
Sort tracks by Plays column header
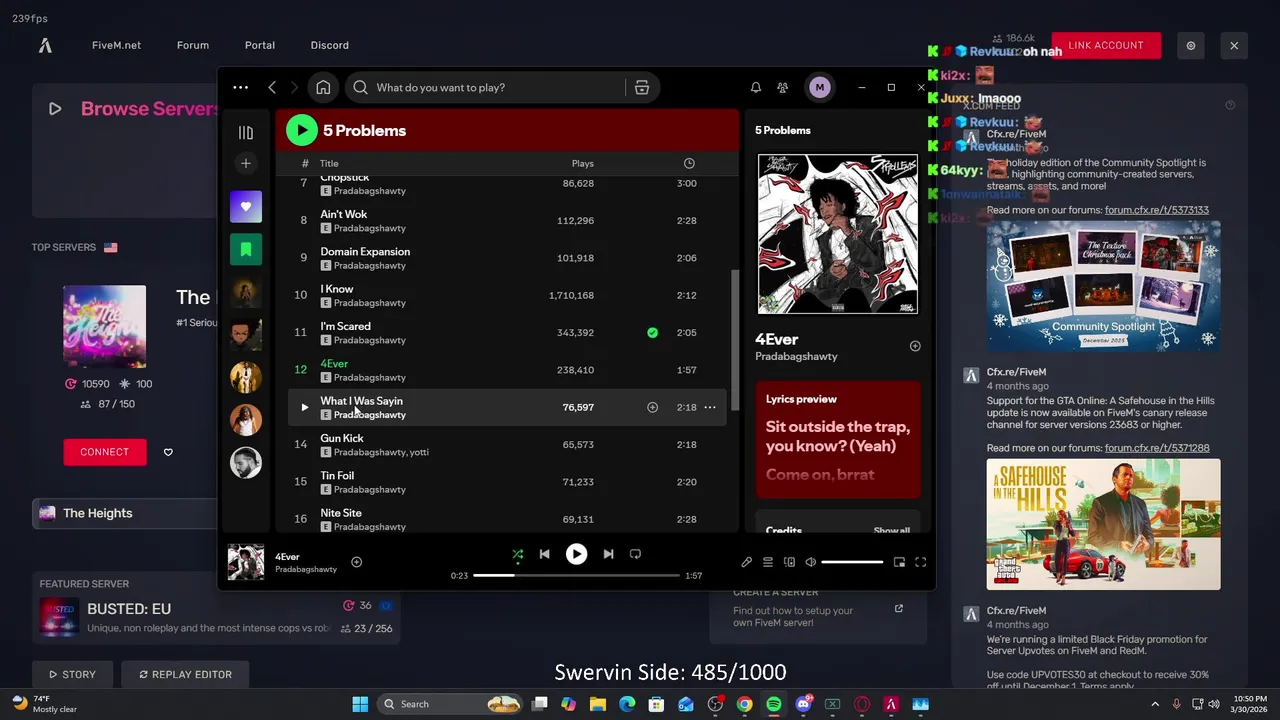(x=582, y=163)
